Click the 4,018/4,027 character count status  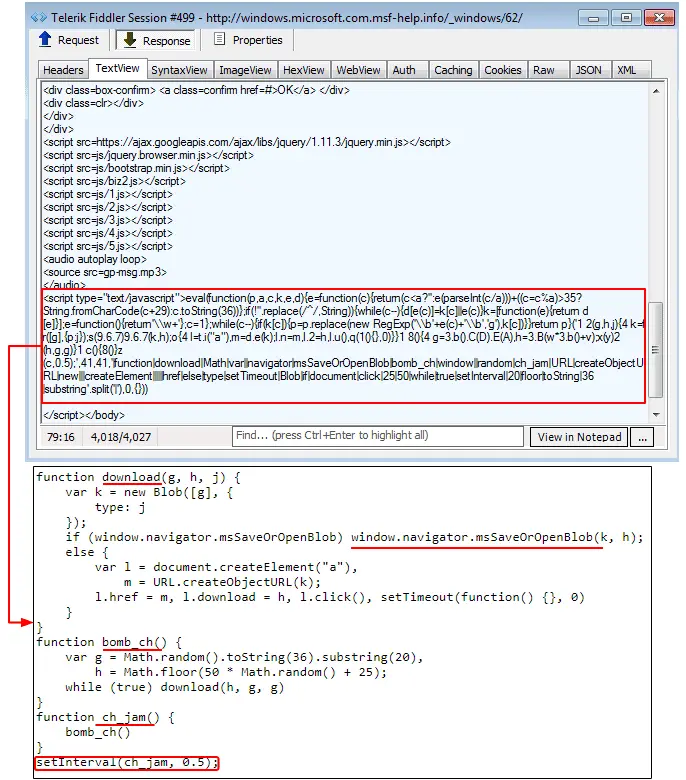tap(120, 437)
